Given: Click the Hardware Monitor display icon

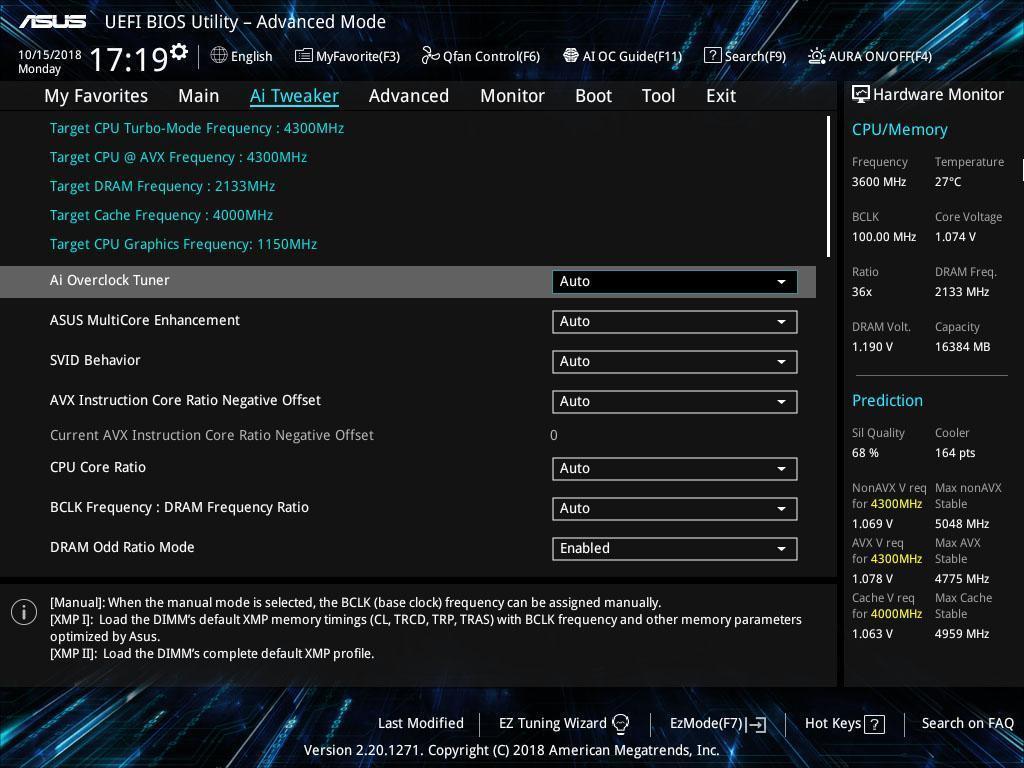Looking at the screenshot, I should point(861,94).
